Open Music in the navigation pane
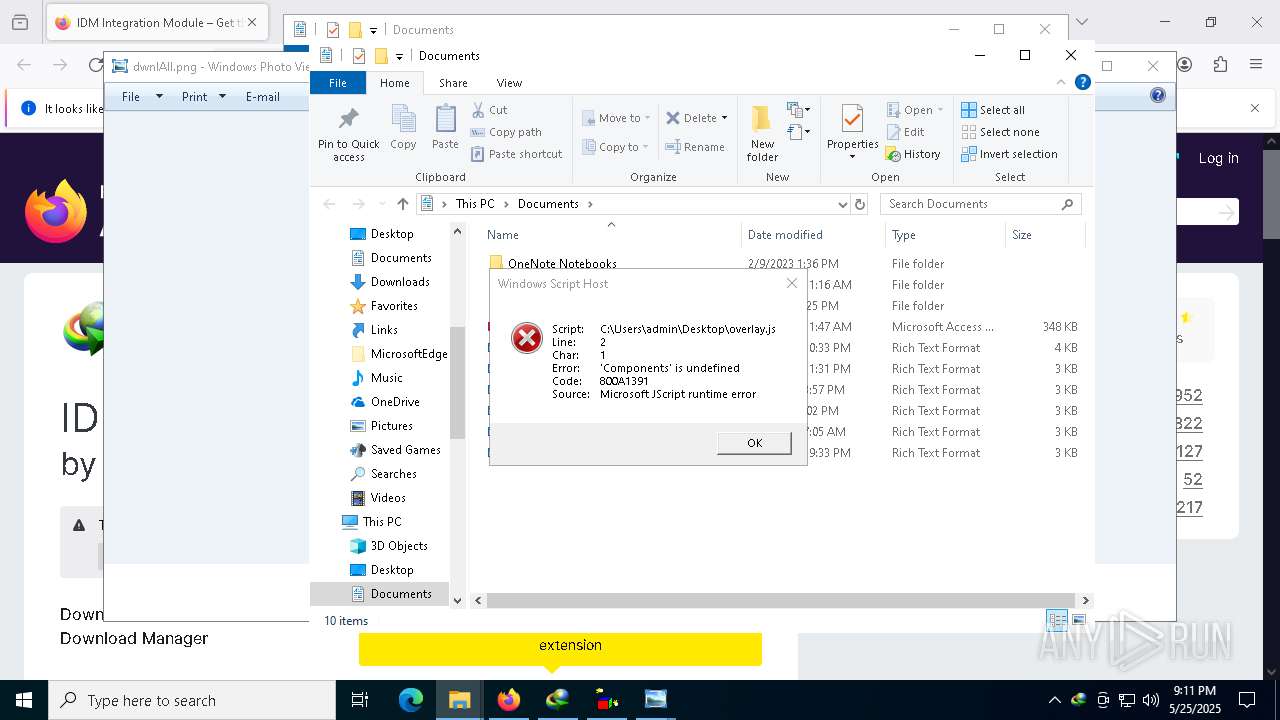Image resolution: width=1280 pixels, height=720 pixels. click(x=386, y=378)
